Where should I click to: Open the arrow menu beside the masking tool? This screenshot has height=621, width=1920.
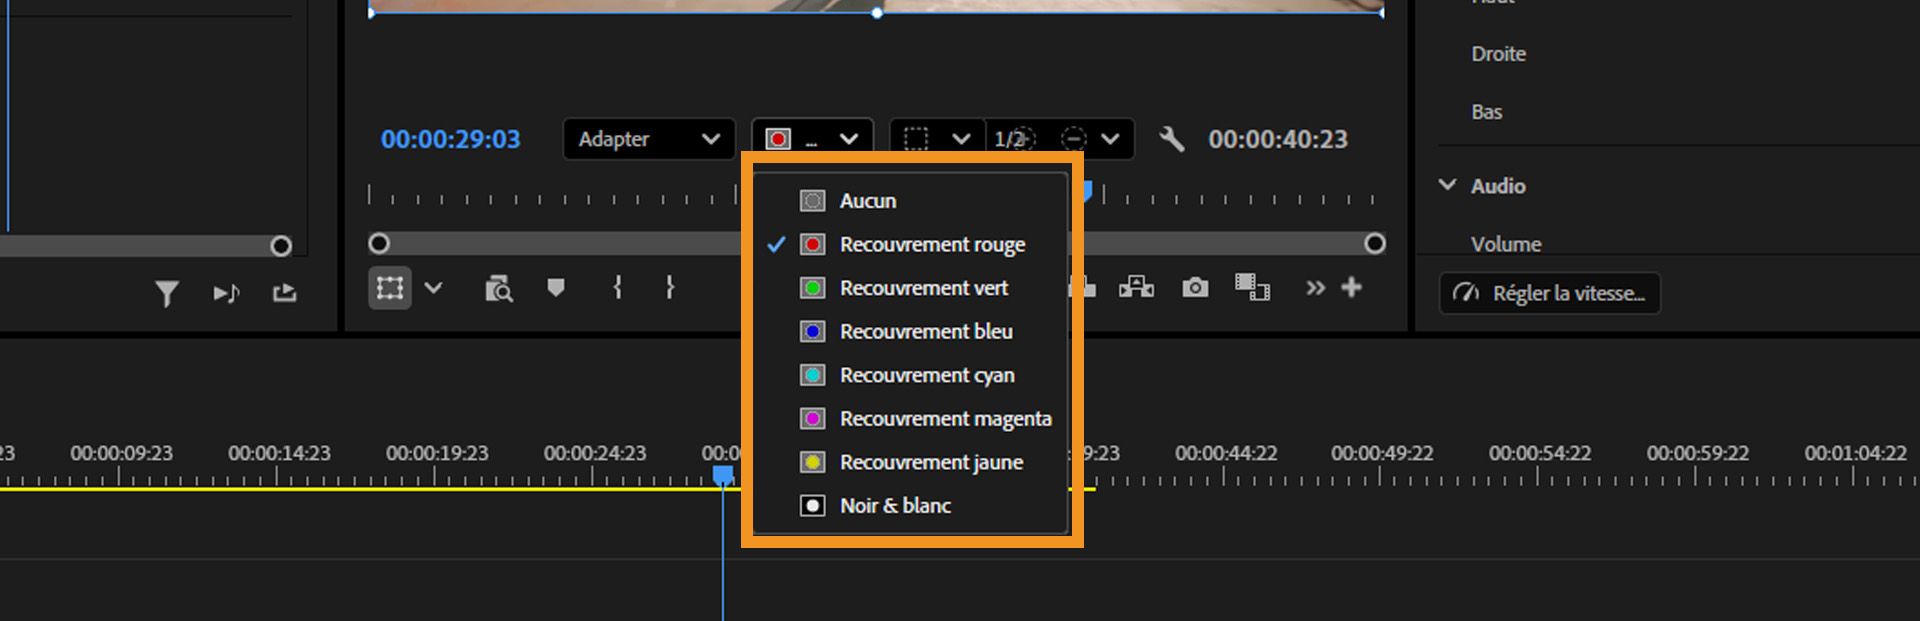[x=433, y=288]
